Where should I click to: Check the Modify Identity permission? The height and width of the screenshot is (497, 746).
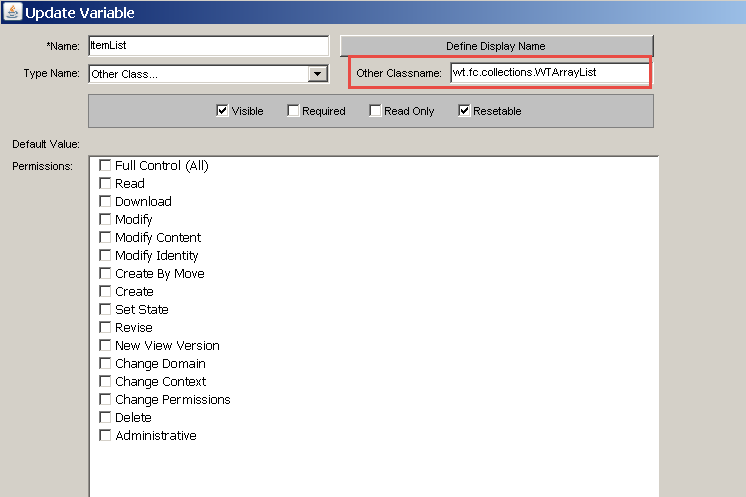[x=105, y=255]
